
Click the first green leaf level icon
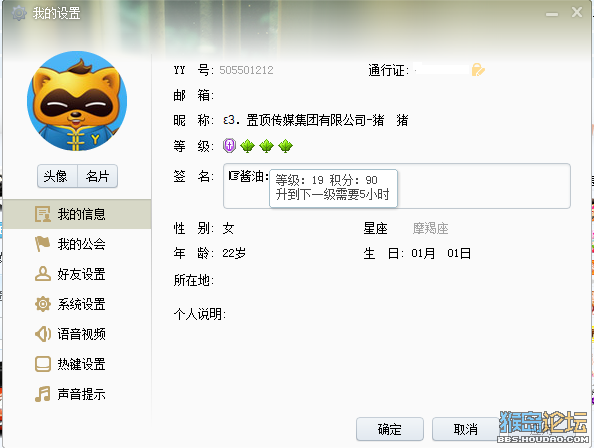[x=247, y=145]
